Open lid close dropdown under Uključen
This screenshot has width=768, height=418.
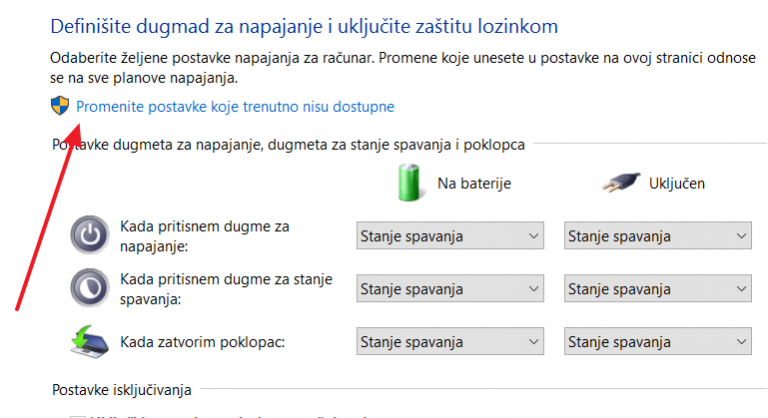click(658, 342)
